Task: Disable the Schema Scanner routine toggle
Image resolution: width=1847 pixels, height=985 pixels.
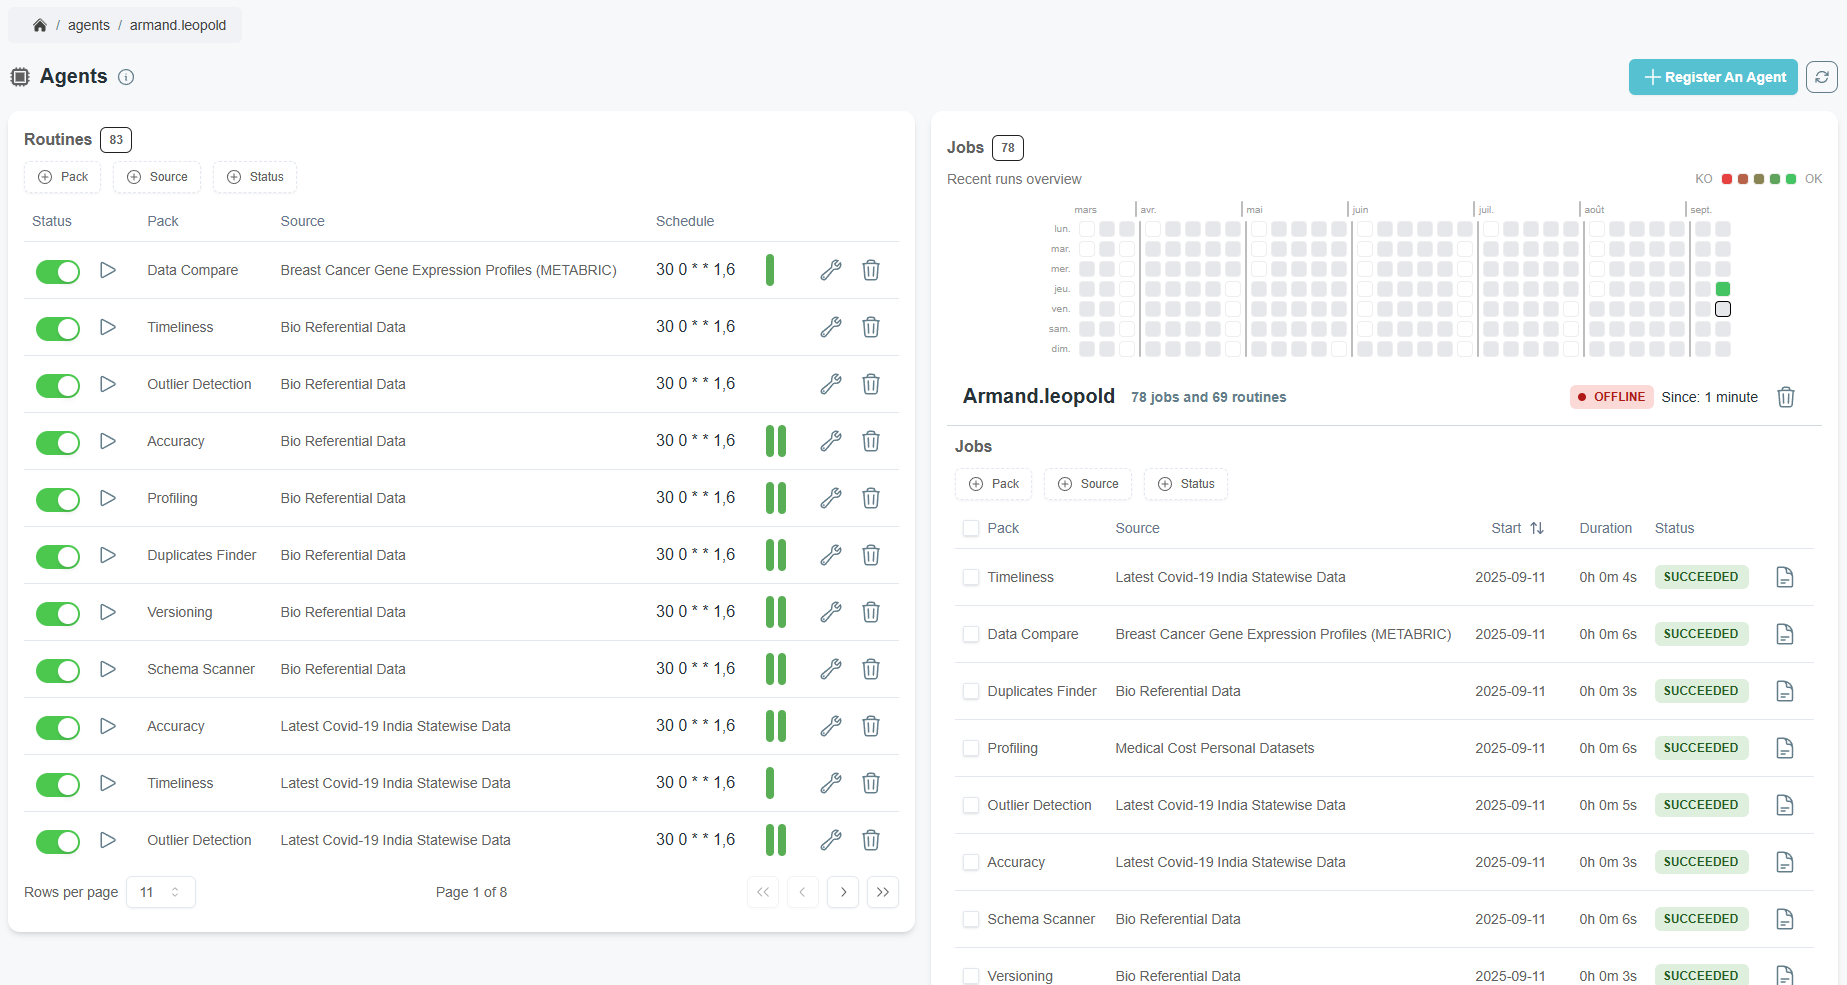Action: point(58,670)
